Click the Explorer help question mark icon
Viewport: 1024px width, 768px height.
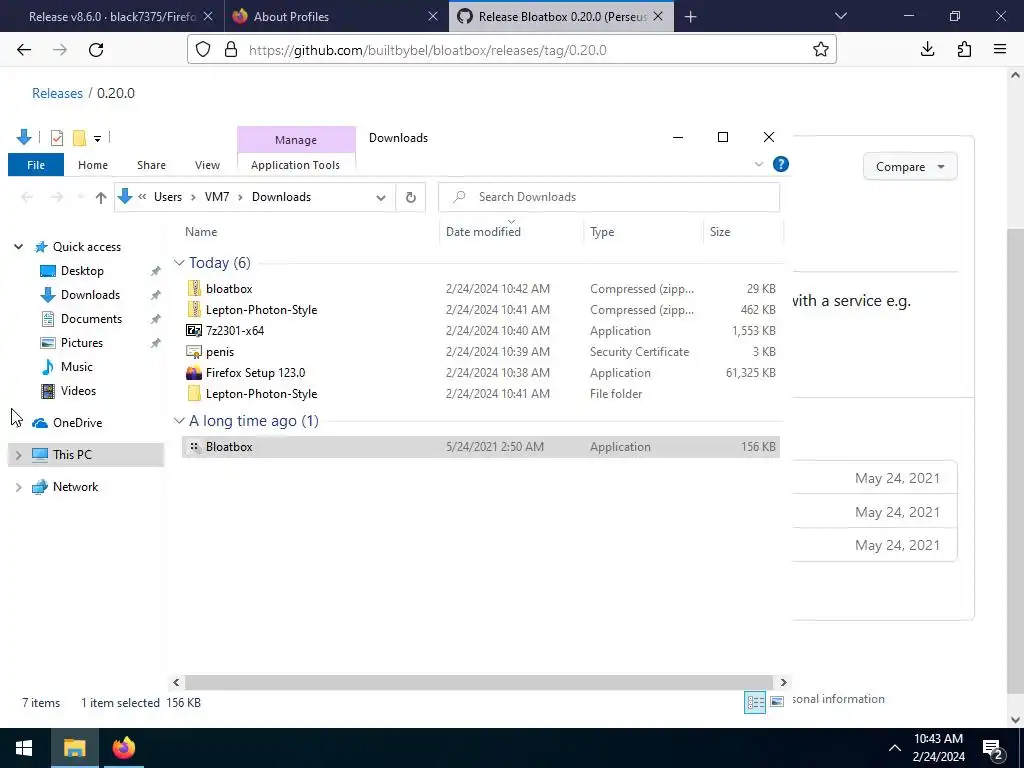pos(780,164)
